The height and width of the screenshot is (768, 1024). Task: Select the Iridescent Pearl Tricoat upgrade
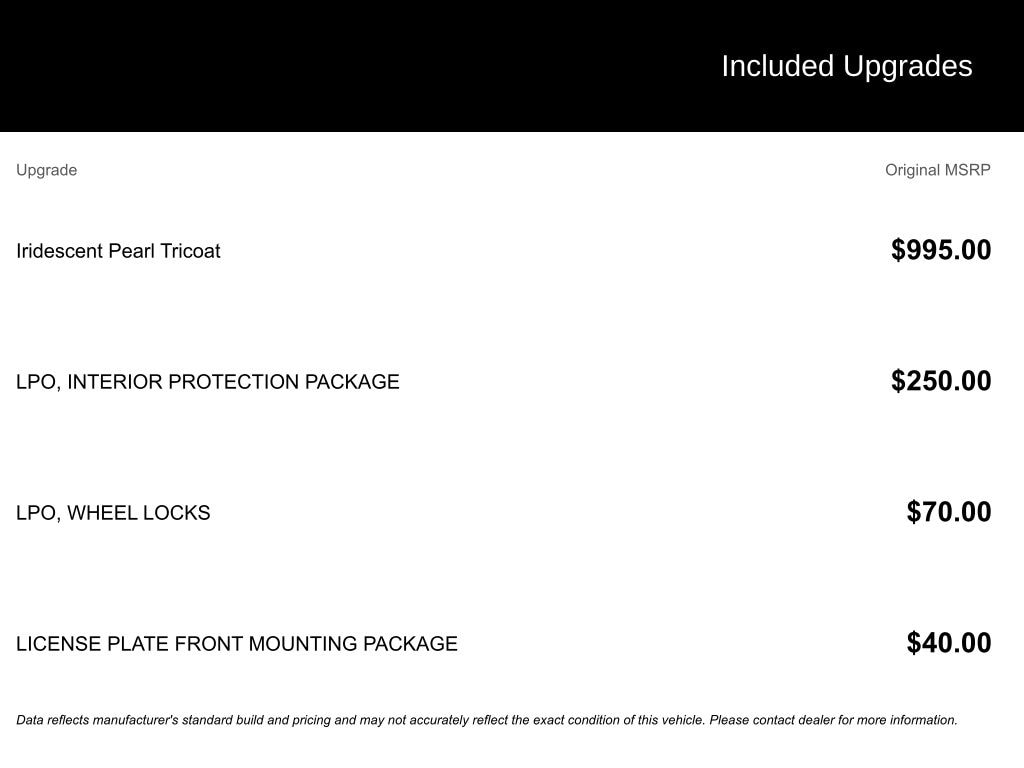tap(118, 251)
